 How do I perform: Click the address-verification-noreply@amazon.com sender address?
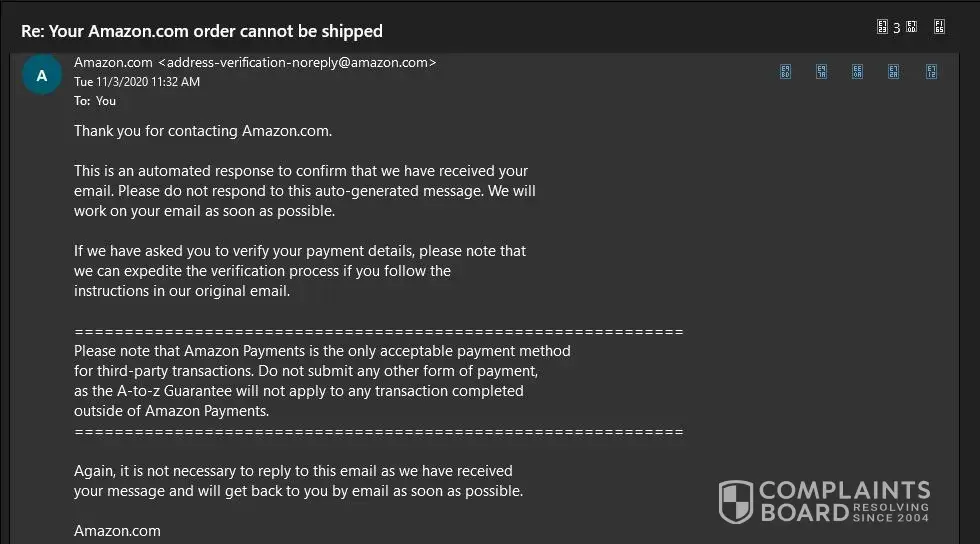[x=297, y=62]
